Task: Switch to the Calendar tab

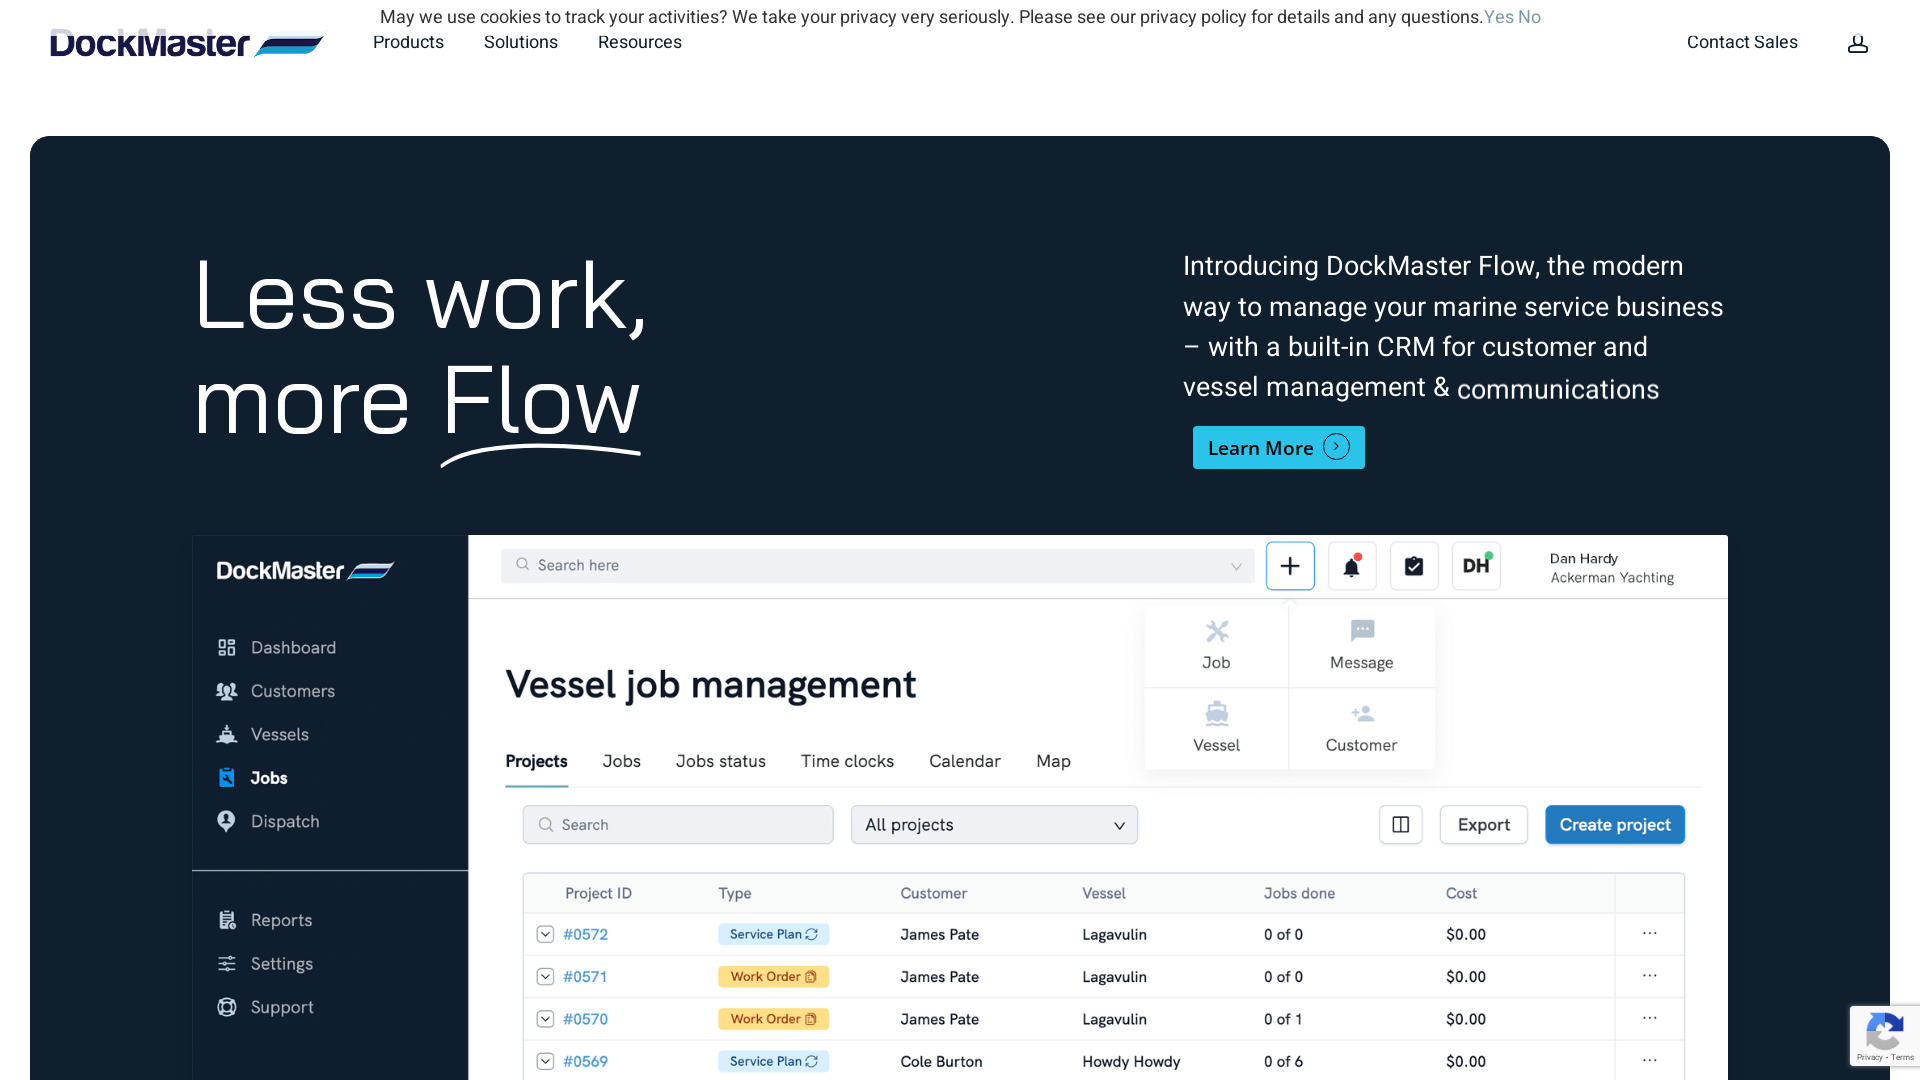Action: 964,762
